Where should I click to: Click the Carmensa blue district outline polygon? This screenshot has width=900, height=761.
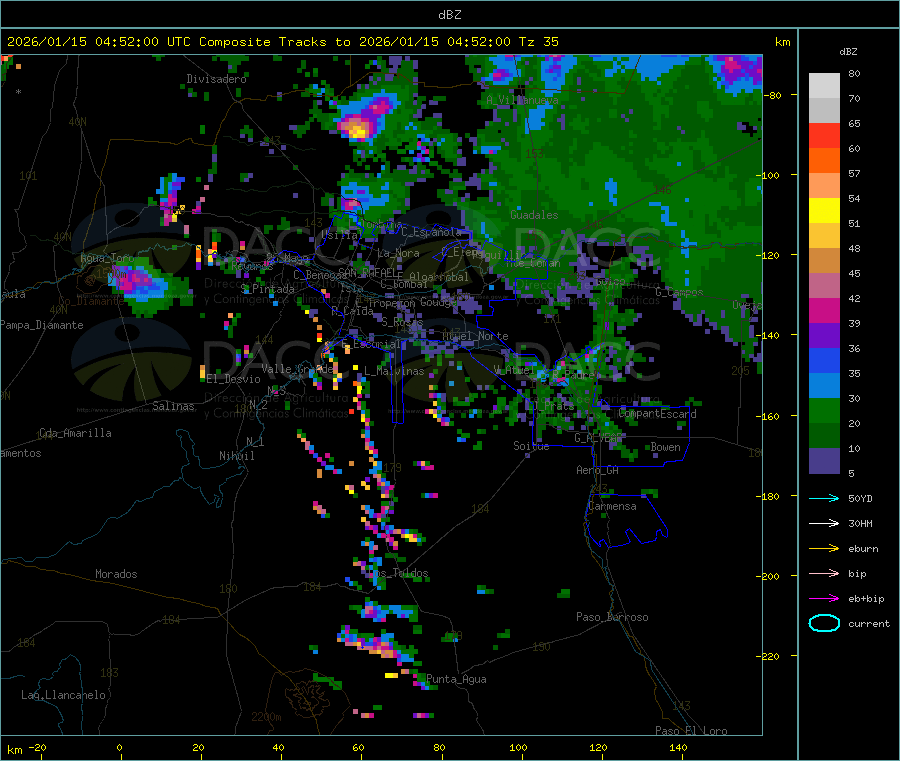[x=626, y=520]
